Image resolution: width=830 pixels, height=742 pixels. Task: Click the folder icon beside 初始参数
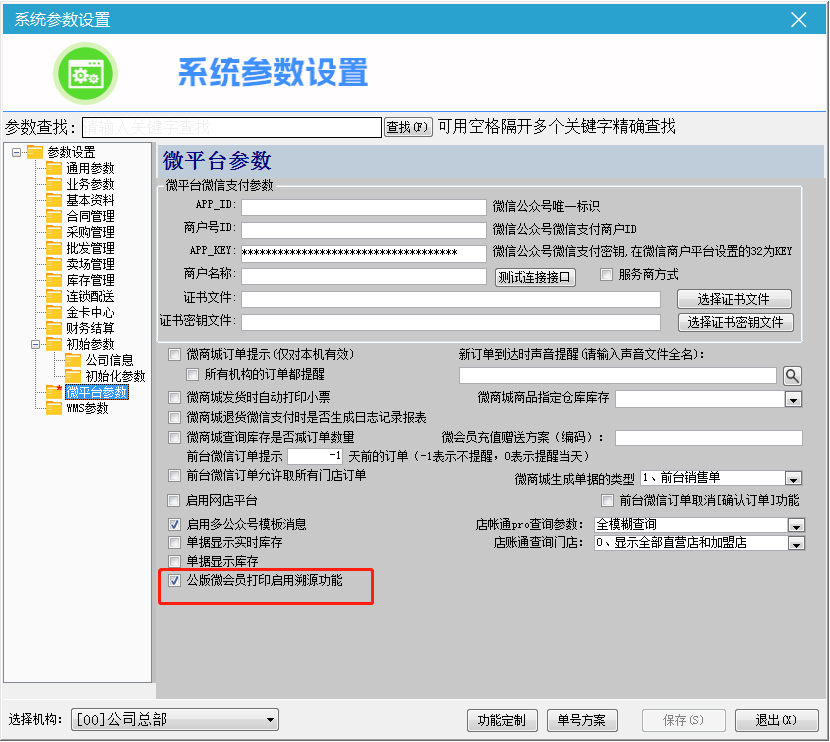[x=54, y=344]
